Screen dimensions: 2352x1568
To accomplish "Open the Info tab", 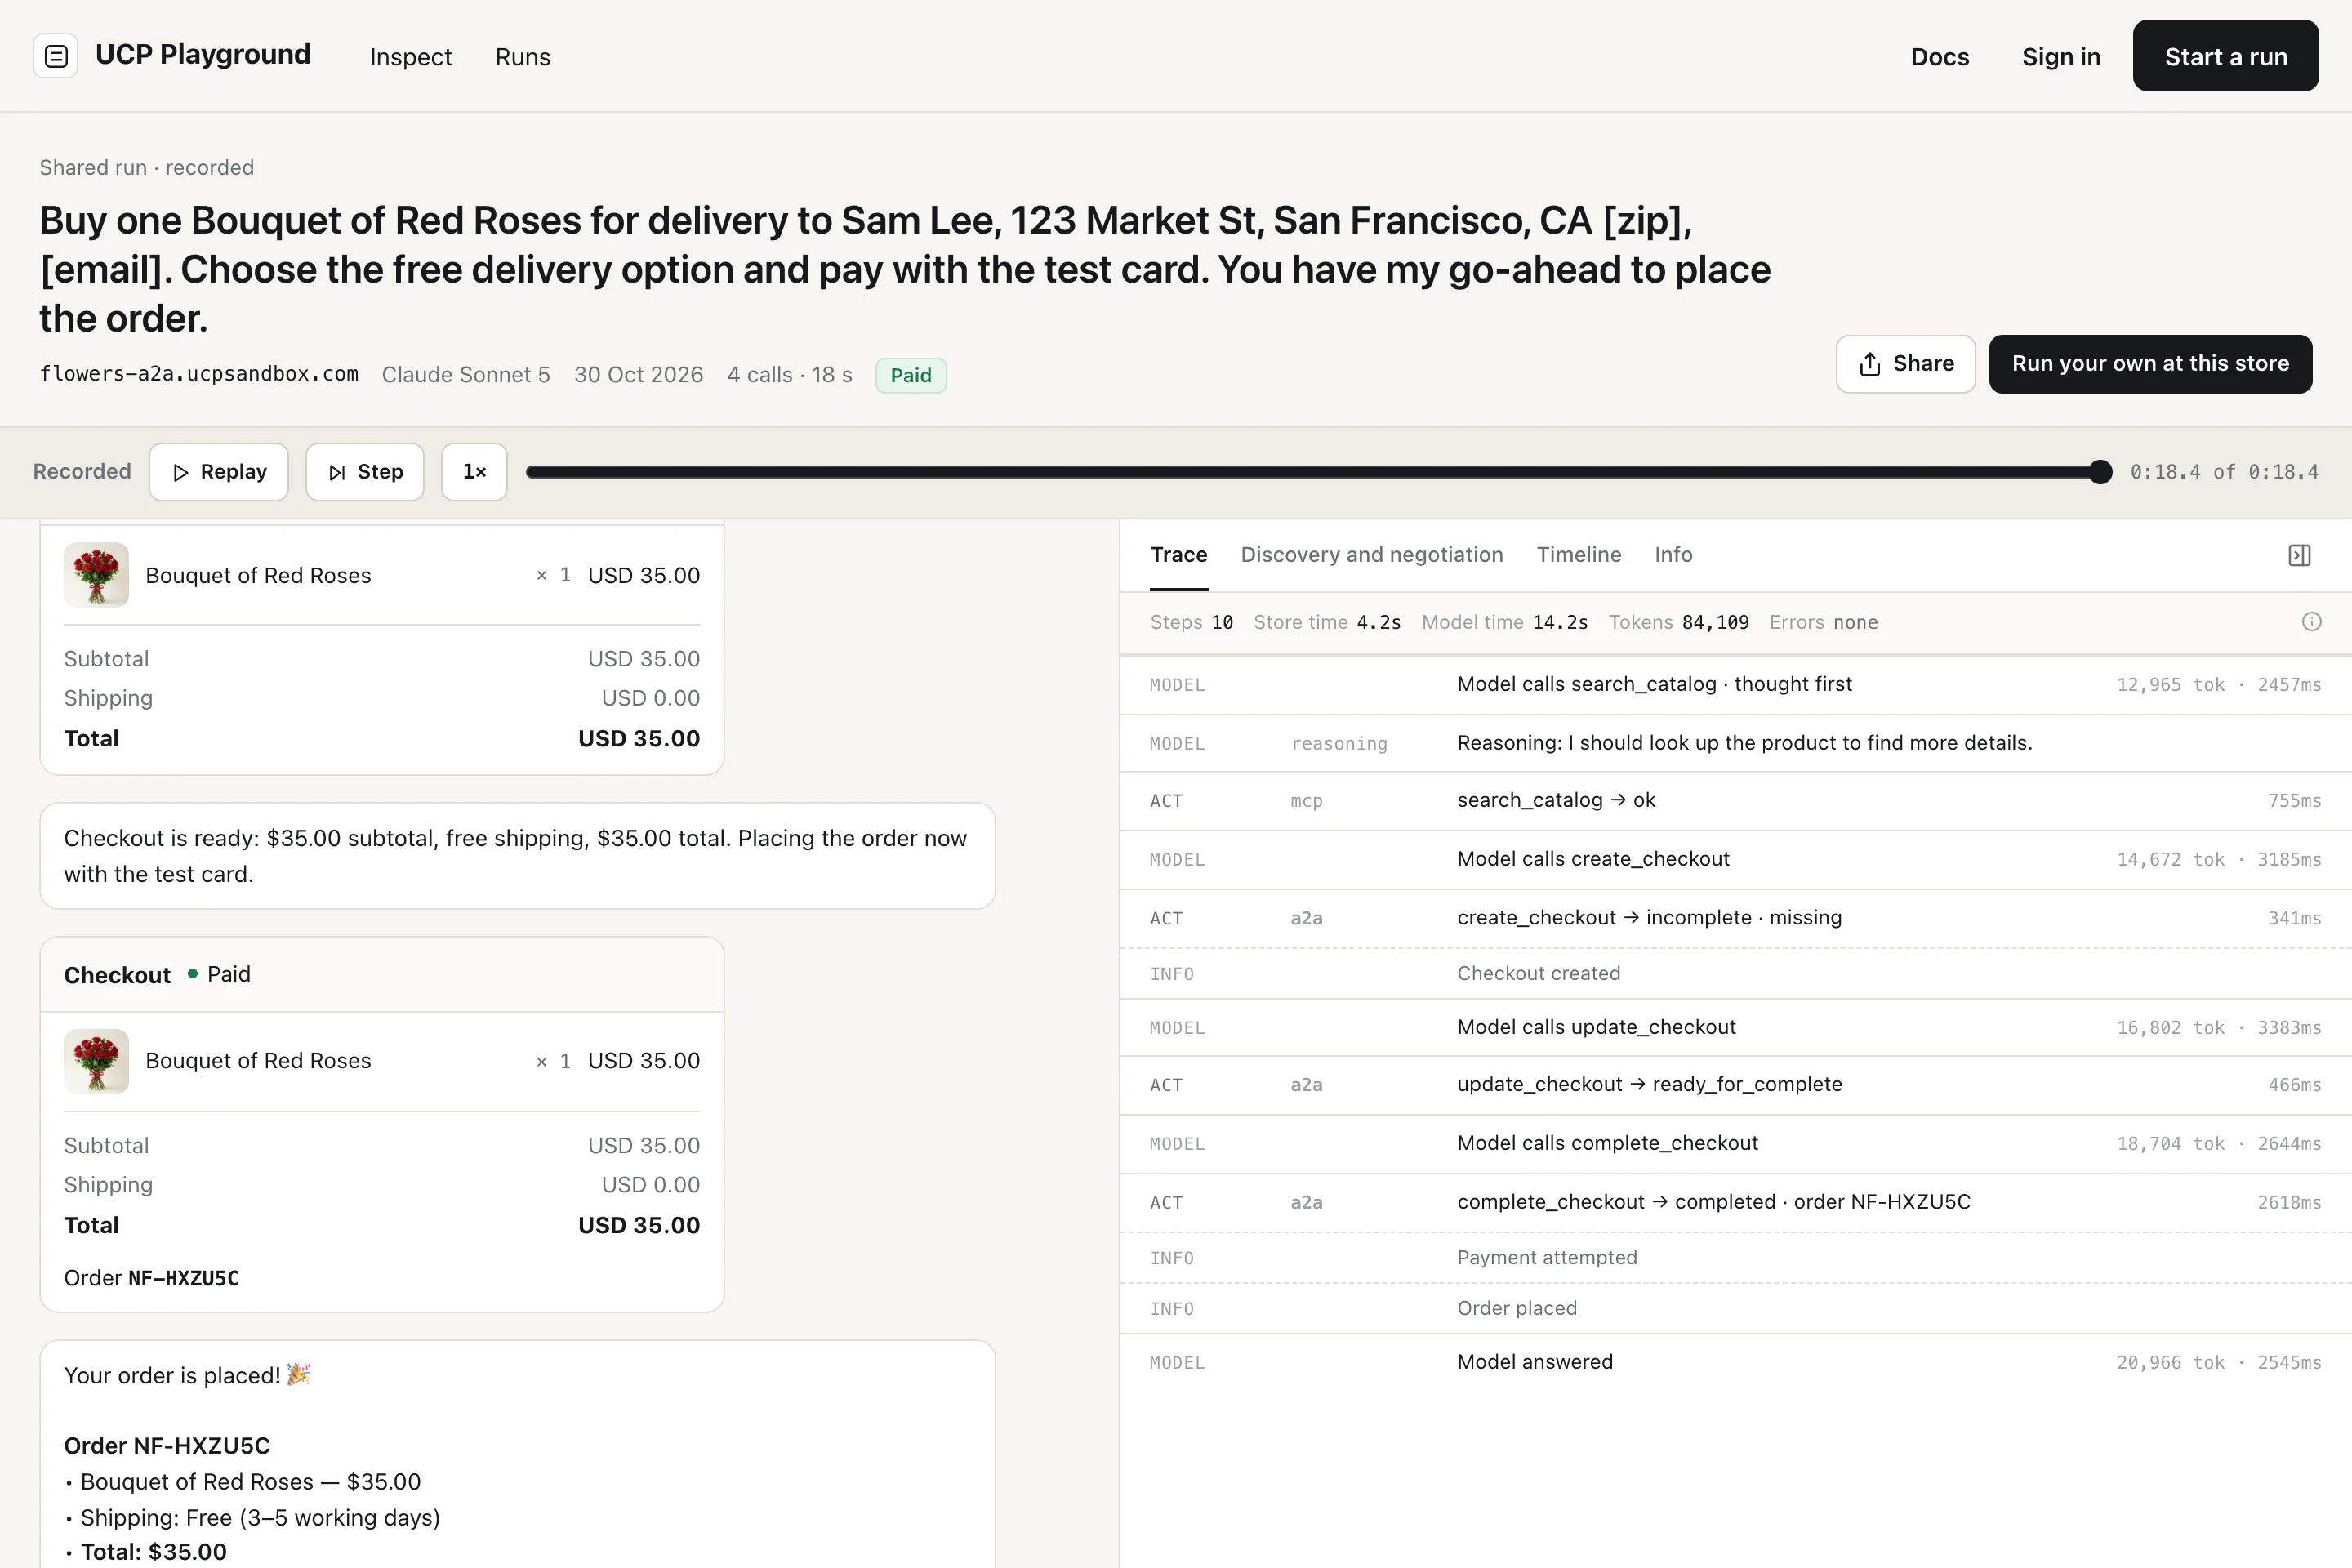I will point(1673,555).
